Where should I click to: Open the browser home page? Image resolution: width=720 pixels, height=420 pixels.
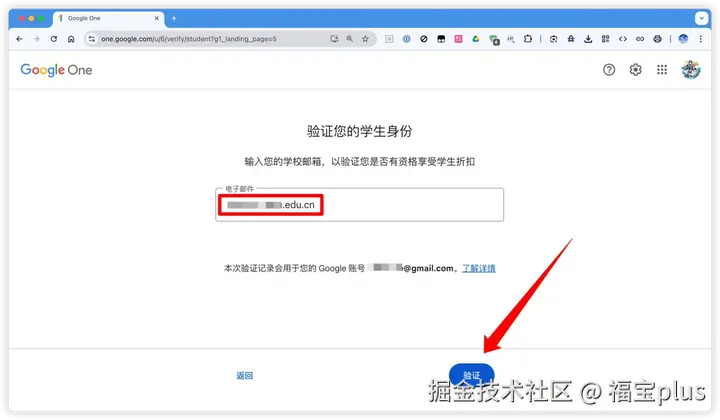pos(71,39)
